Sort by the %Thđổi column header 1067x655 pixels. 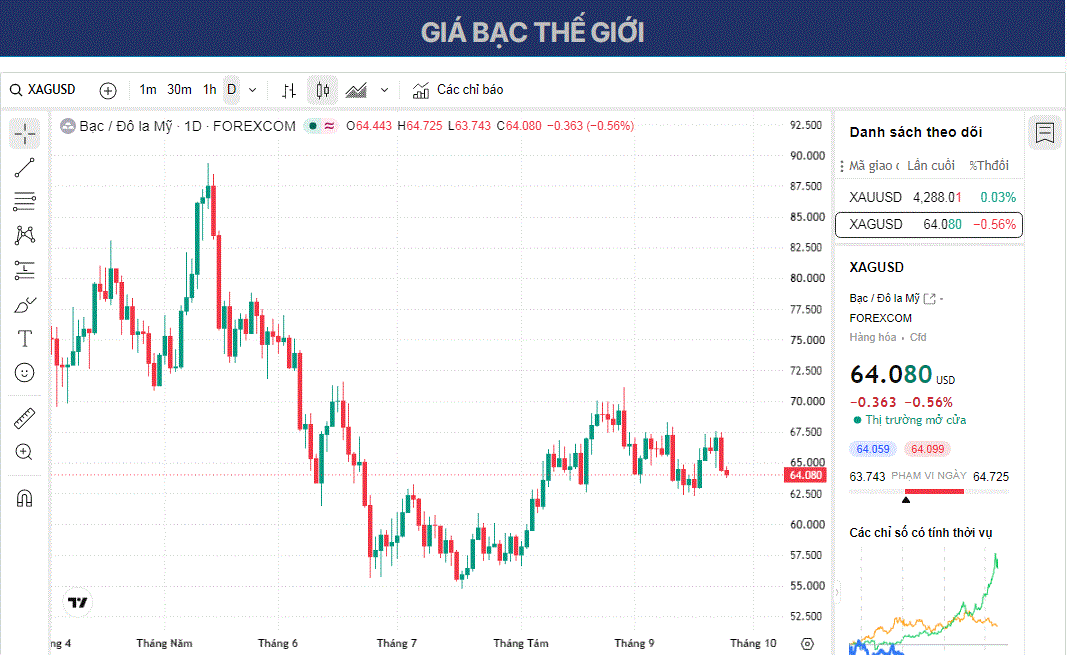(989, 166)
